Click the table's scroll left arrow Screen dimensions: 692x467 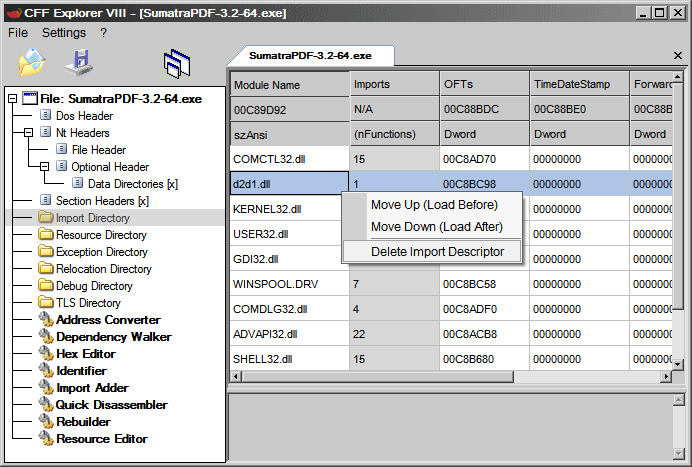[236, 377]
